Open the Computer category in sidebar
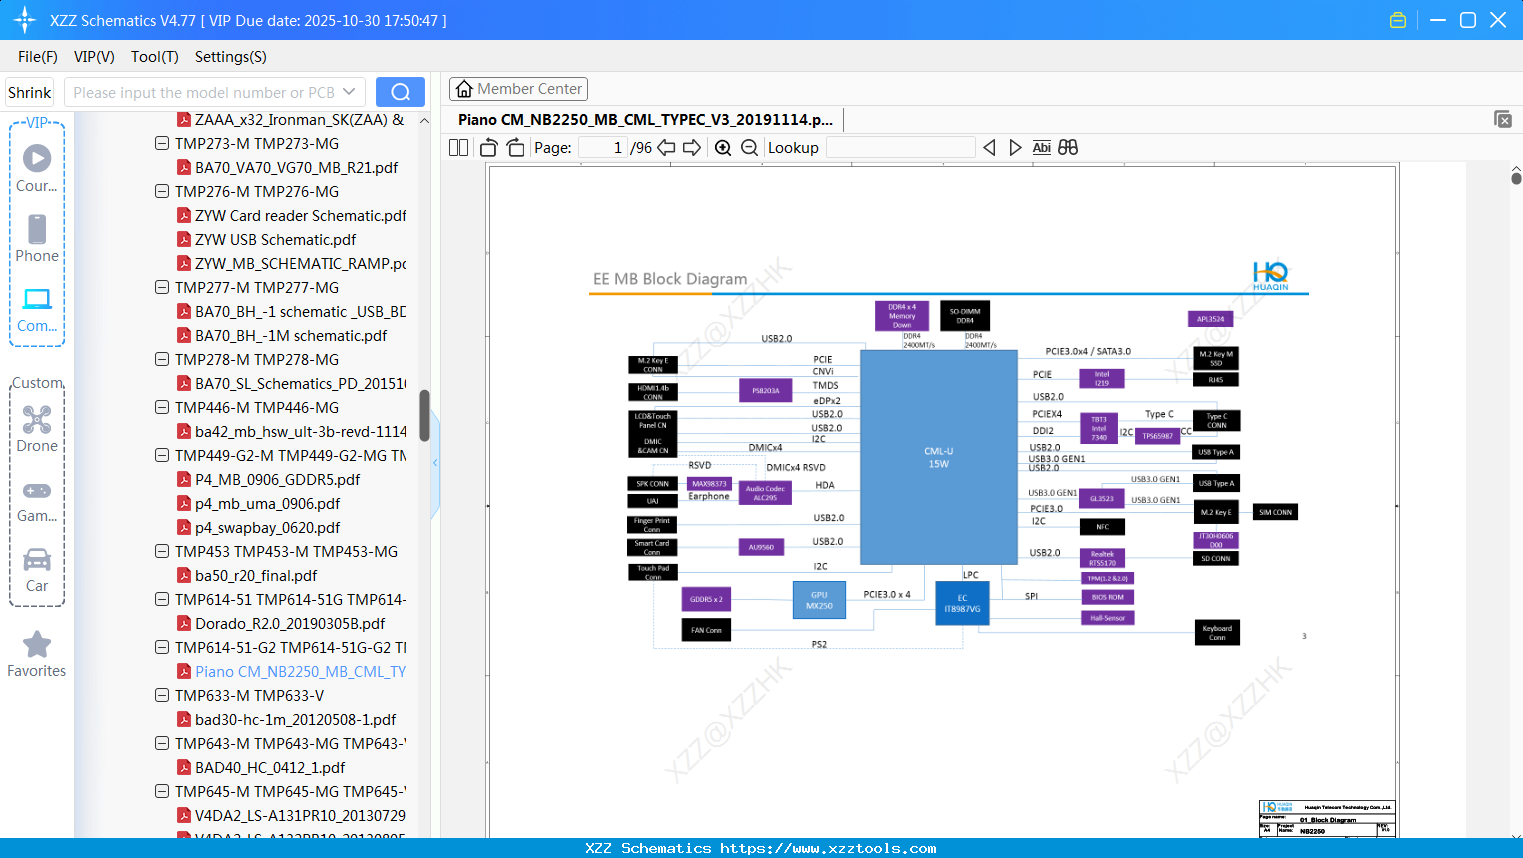This screenshot has width=1523, height=858. click(x=37, y=309)
